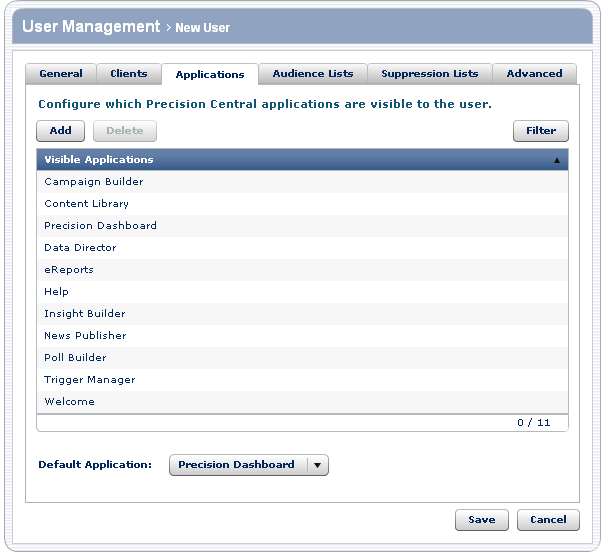The image size is (603, 554).
Task: Click the sort arrow in Visible Applications header
Action: (x=556, y=160)
